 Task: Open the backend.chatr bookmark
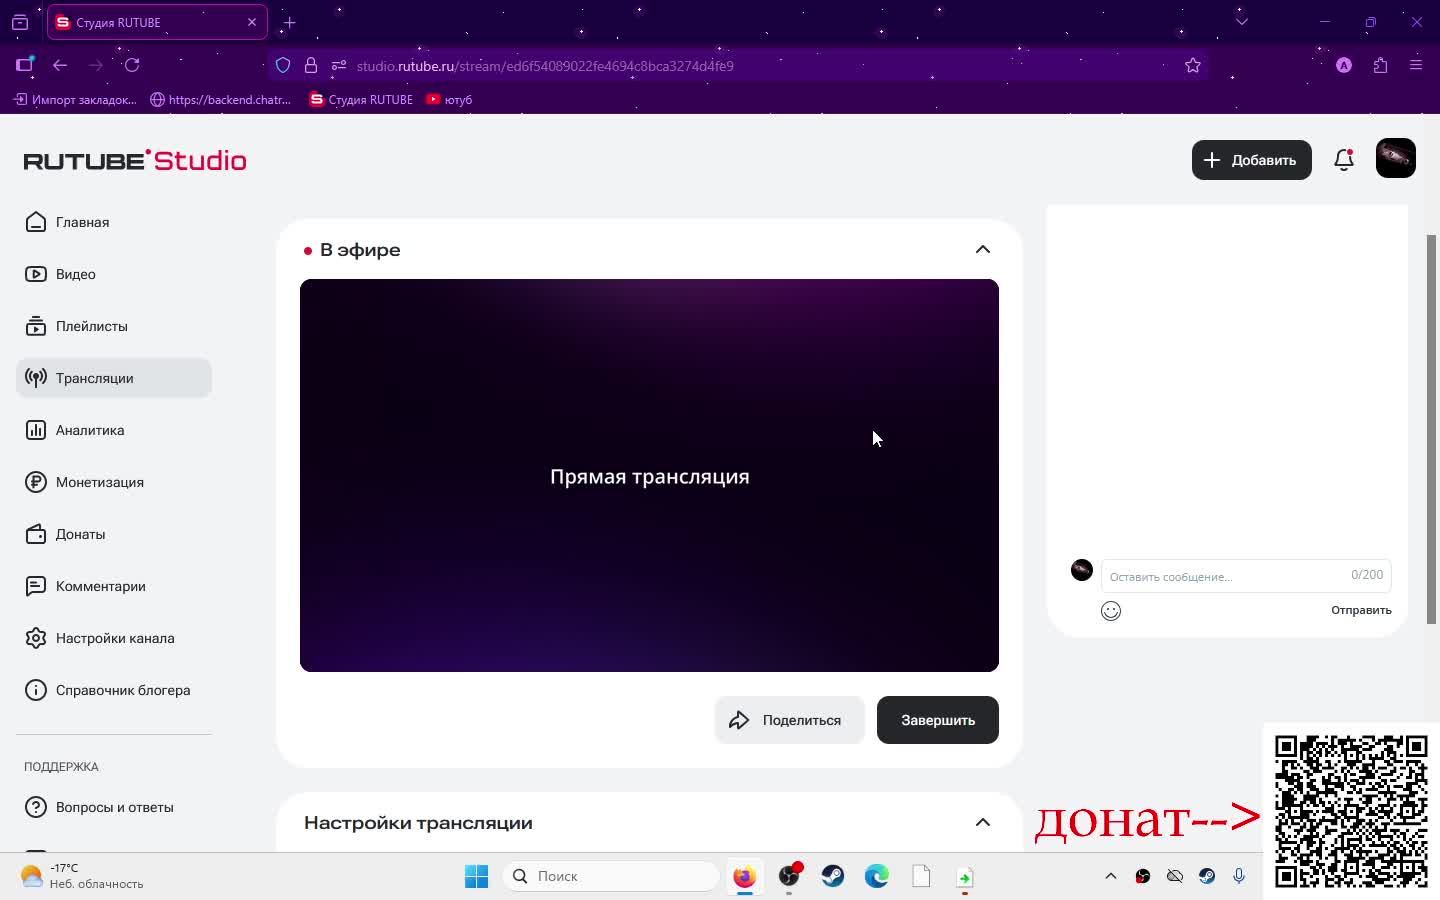(x=220, y=99)
